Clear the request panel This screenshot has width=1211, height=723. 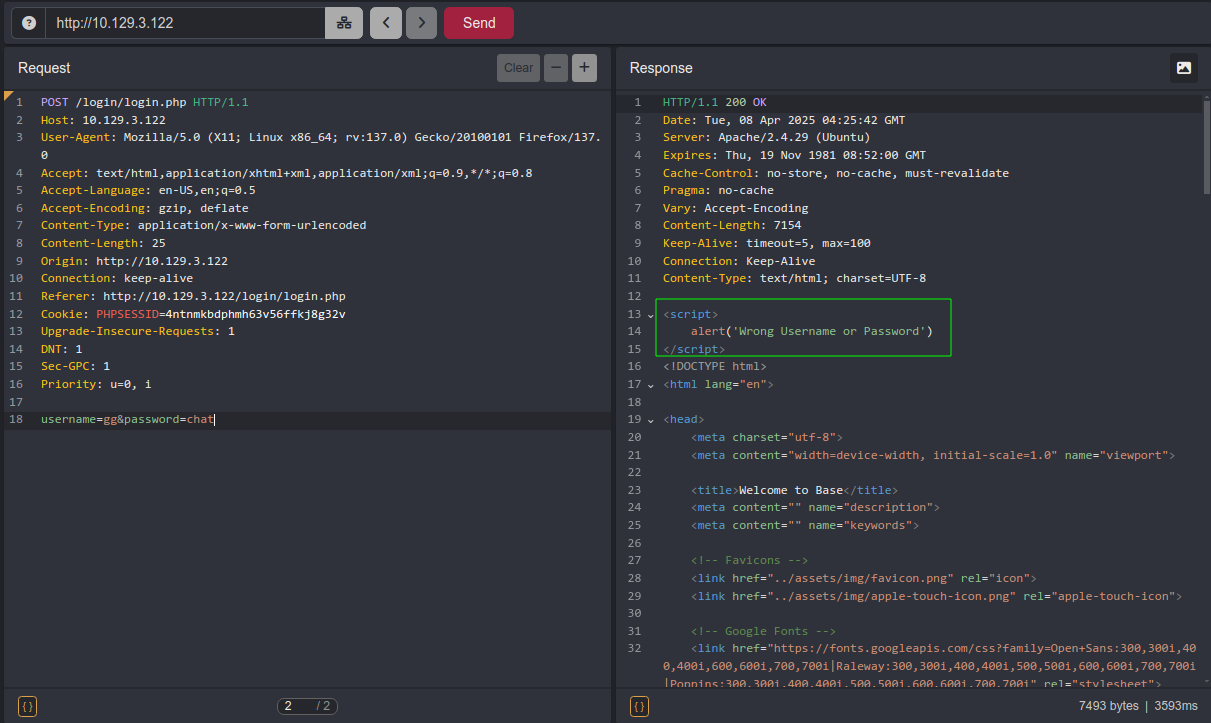[x=518, y=68]
